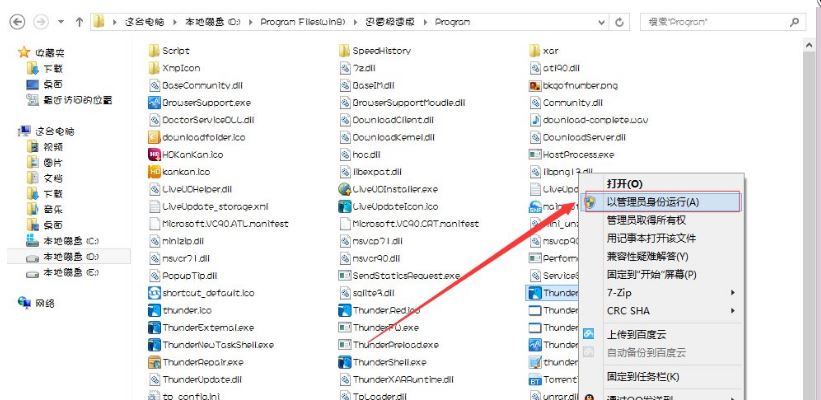Choose 兼容性疑难解答(Y) in context menu
Screen dimensions: 821x400
point(662,256)
